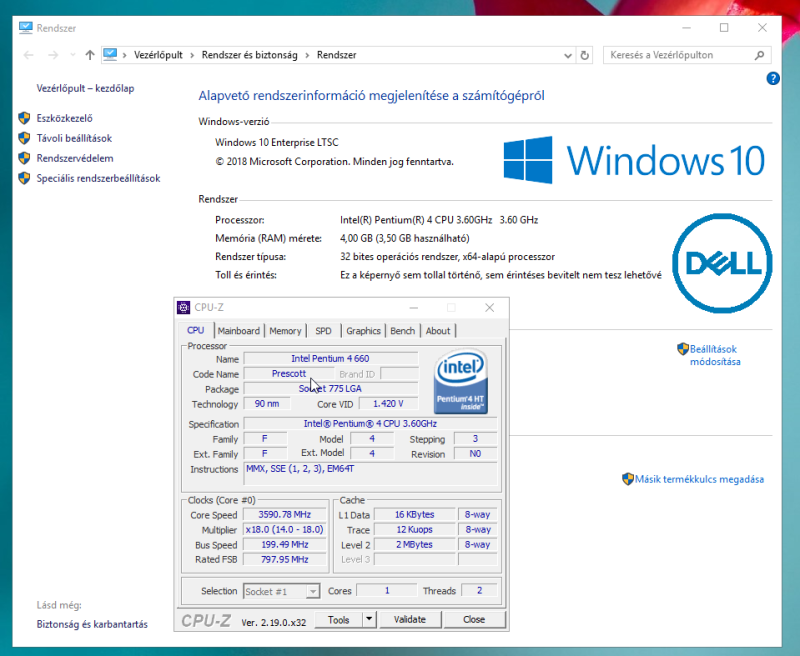Viewport: 800px width, 656px height.
Task: Click the Windows 10 logo
Action: click(634, 160)
